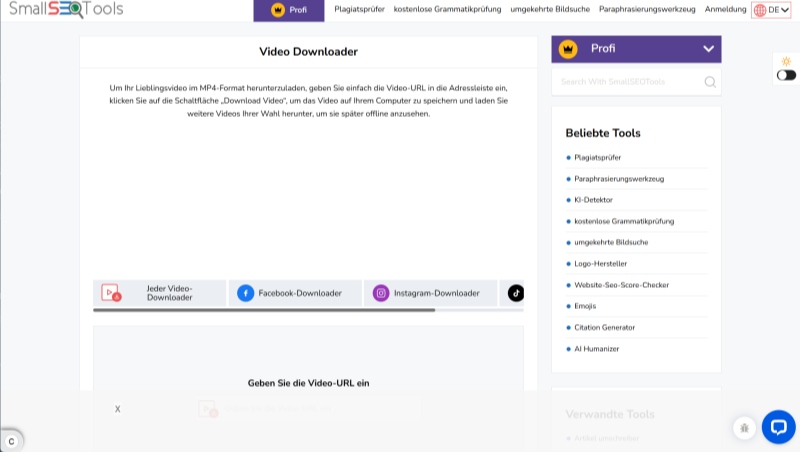
Task: Click the Facebook icon in downloader tabs
Action: (245, 293)
